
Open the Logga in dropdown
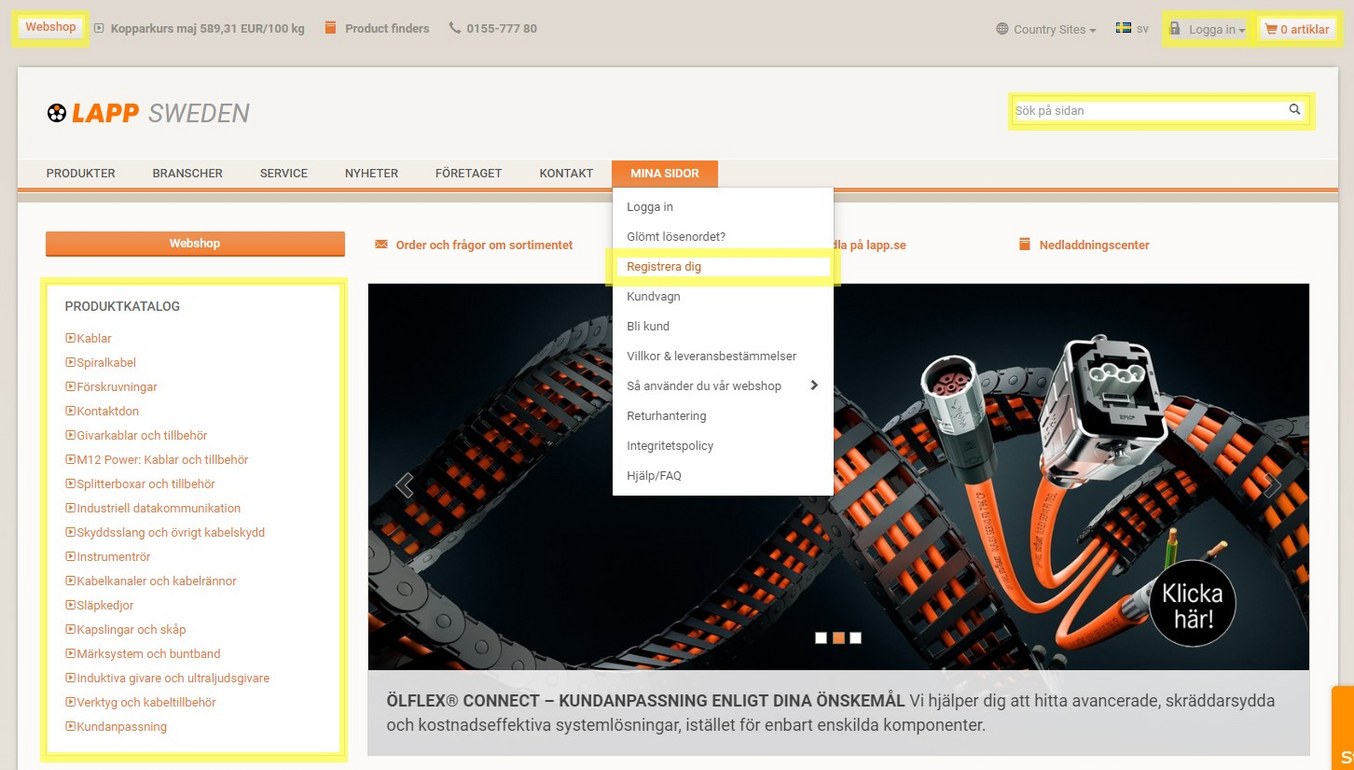tap(1207, 29)
